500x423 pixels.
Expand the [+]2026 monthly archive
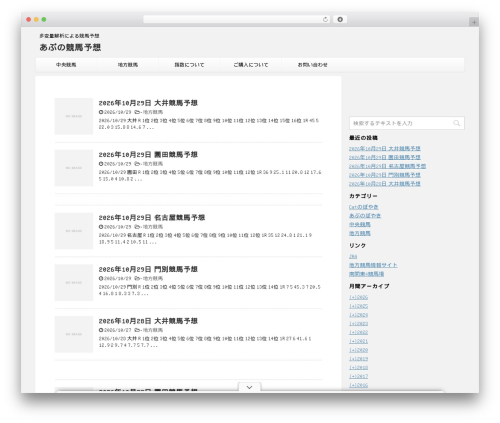tap(358, 297)
